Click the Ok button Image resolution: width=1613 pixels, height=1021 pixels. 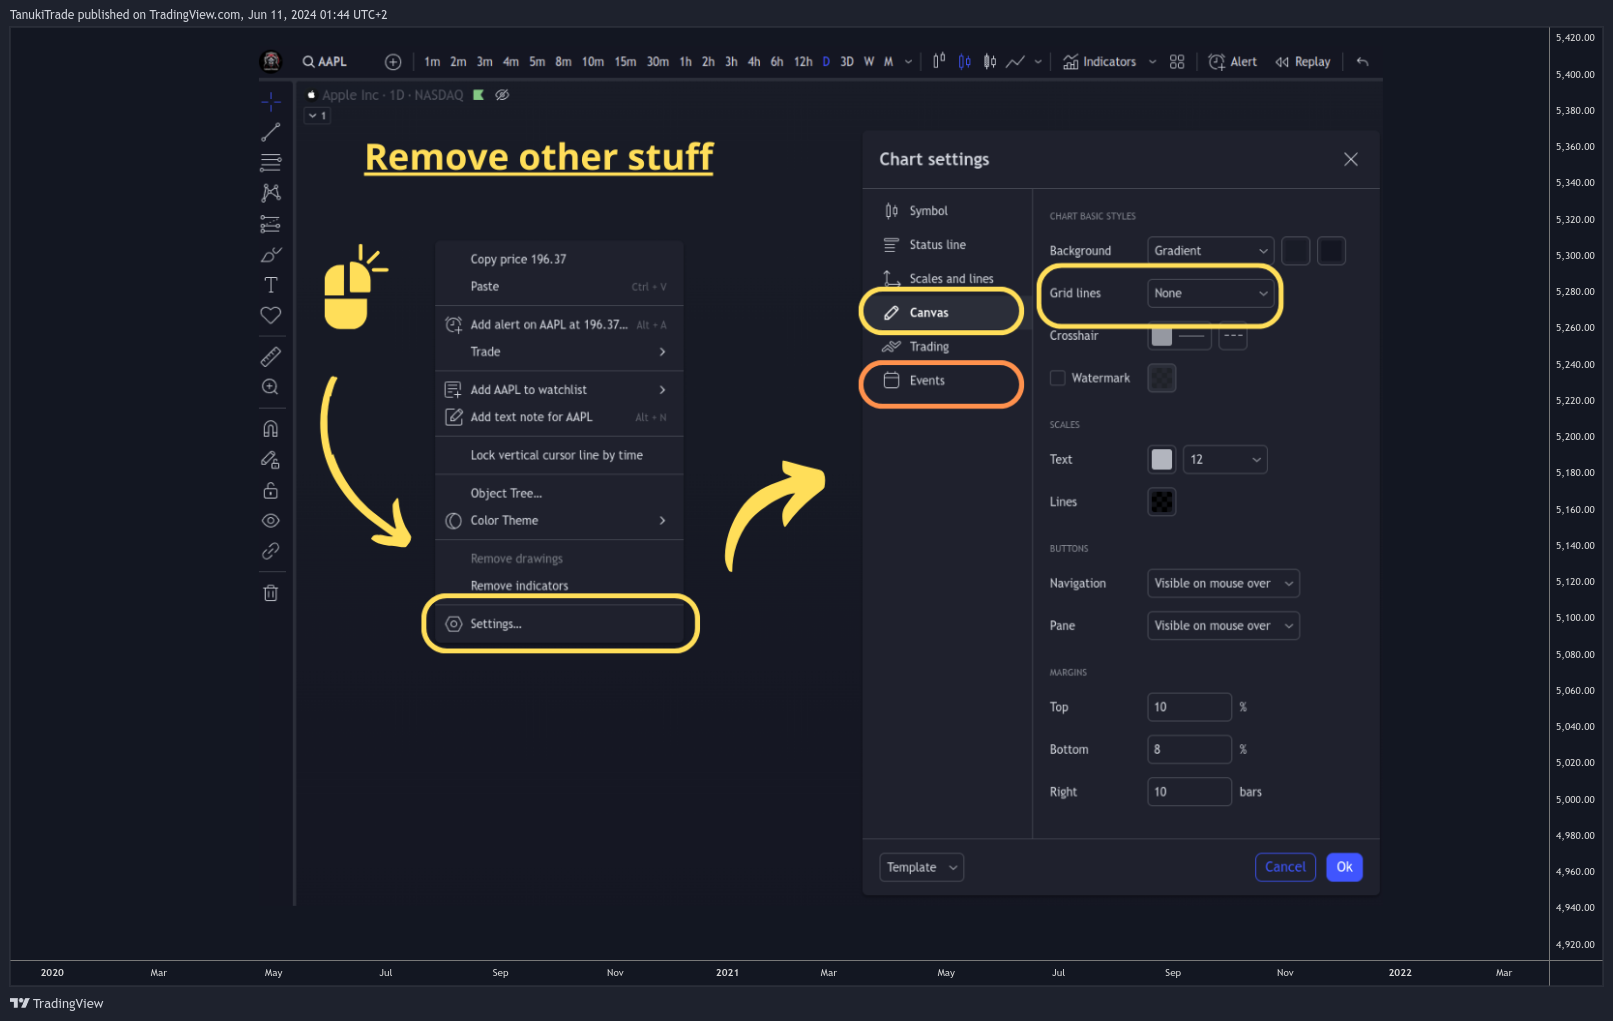click(1344, 868)
